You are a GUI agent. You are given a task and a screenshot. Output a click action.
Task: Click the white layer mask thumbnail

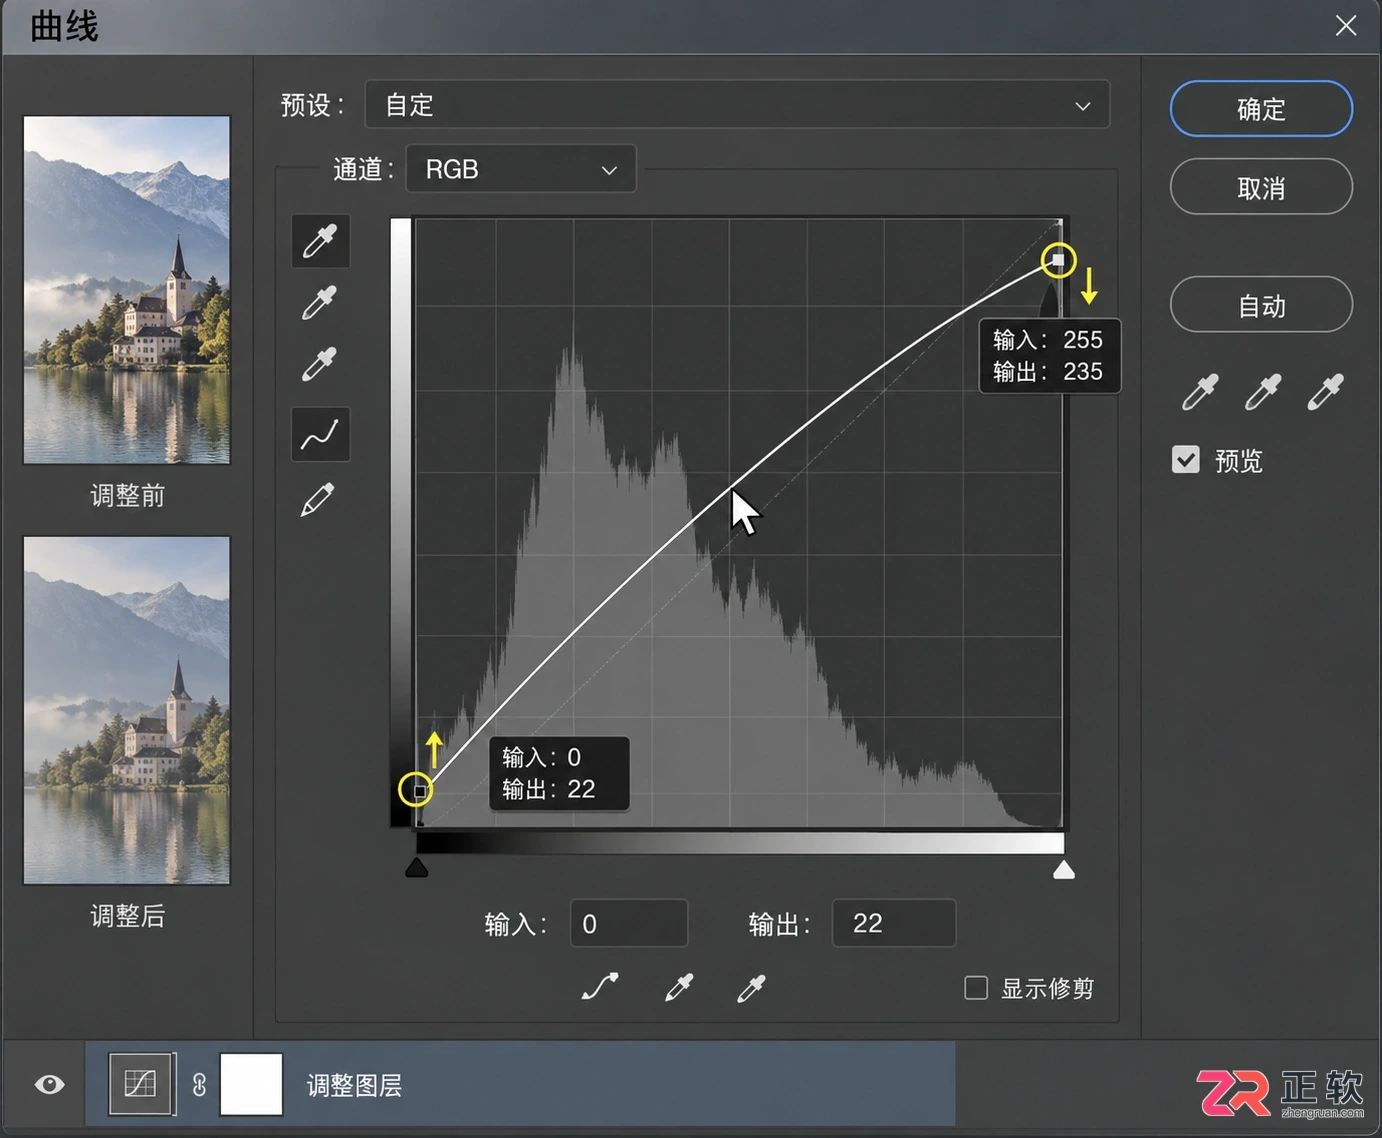pos(251,1084)
